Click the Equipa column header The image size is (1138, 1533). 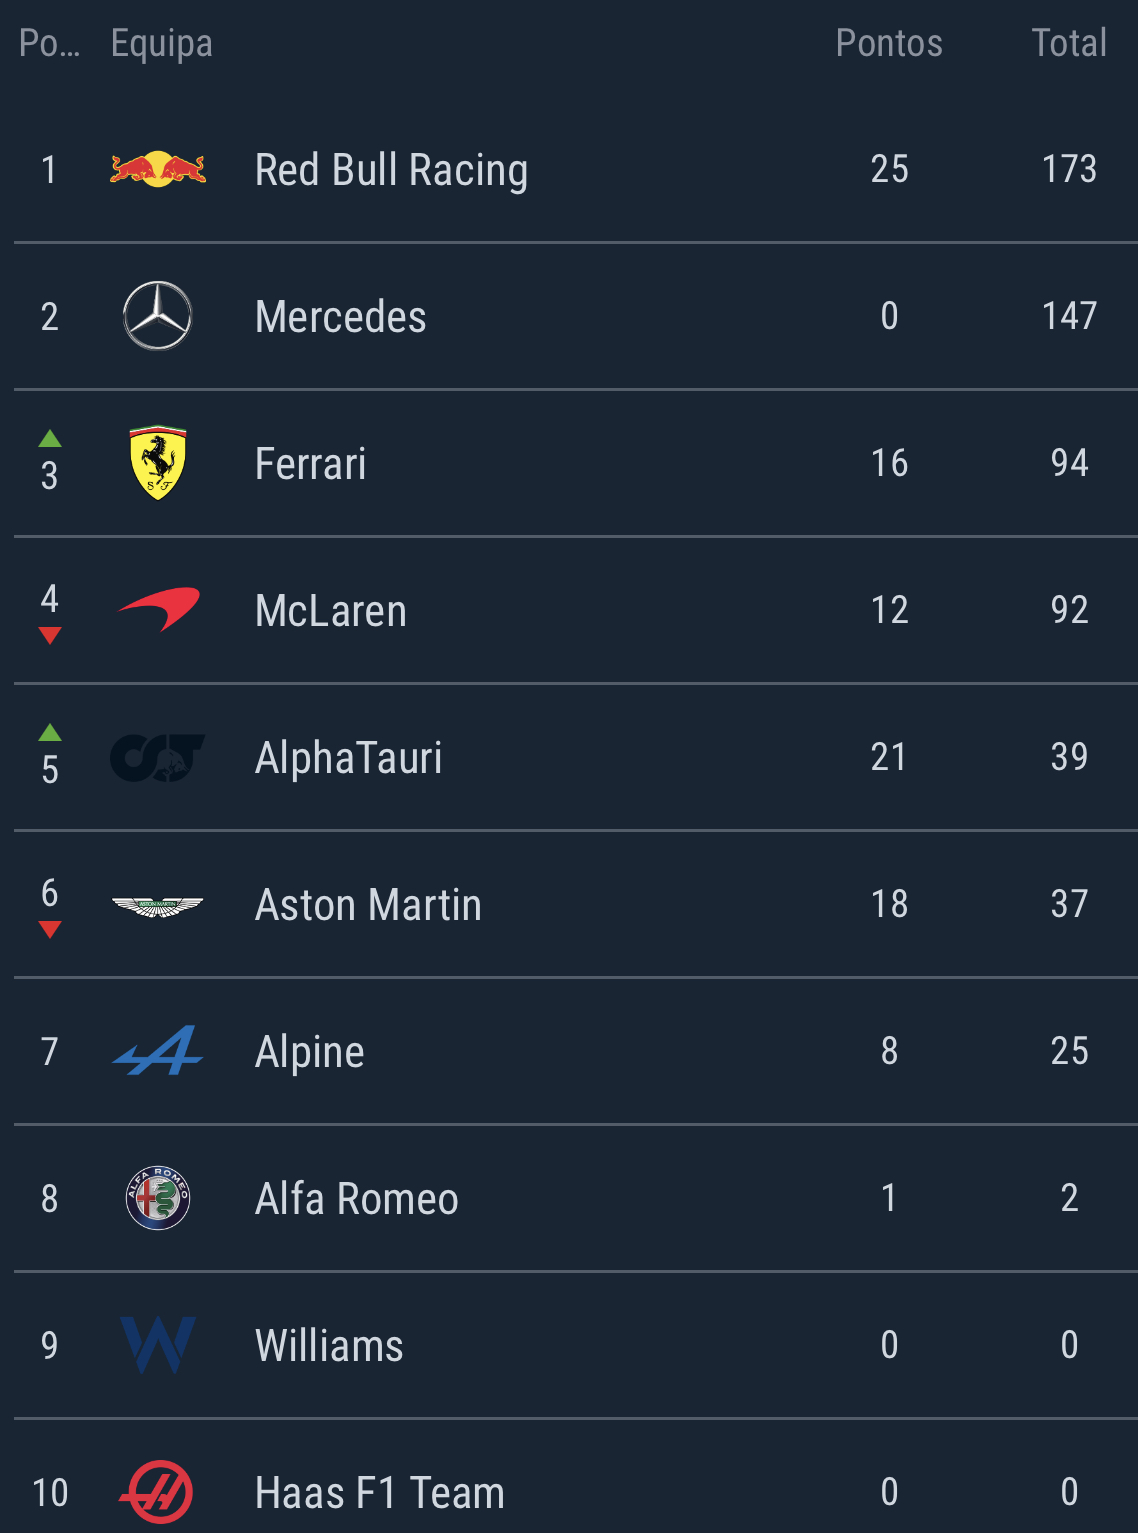coord(162,43)
